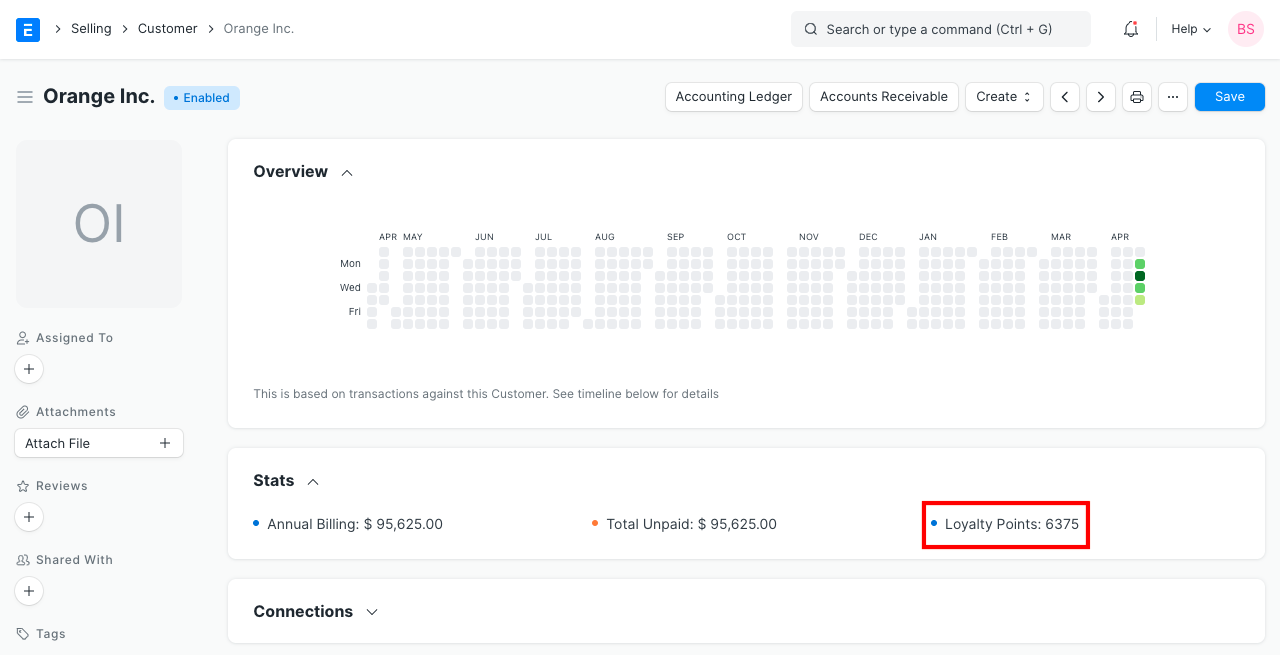Focus the search command bar

coord(940,29)
